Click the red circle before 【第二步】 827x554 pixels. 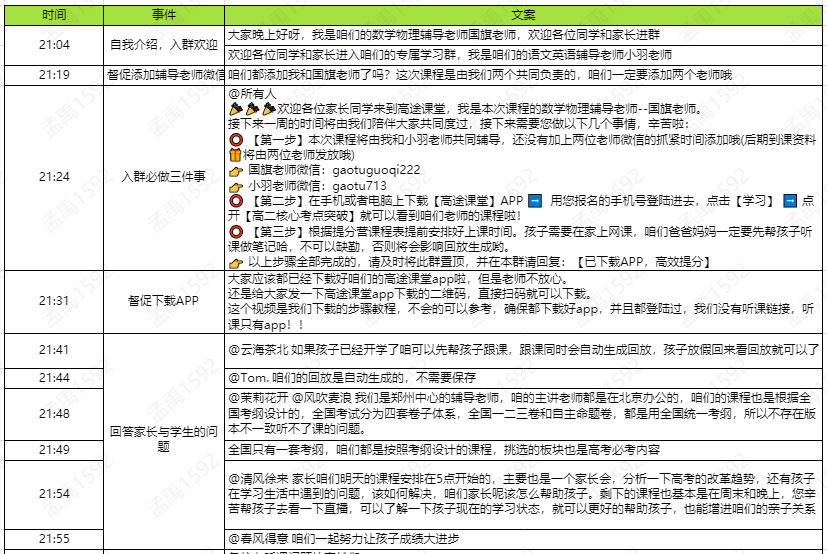[x=236, y=202]
